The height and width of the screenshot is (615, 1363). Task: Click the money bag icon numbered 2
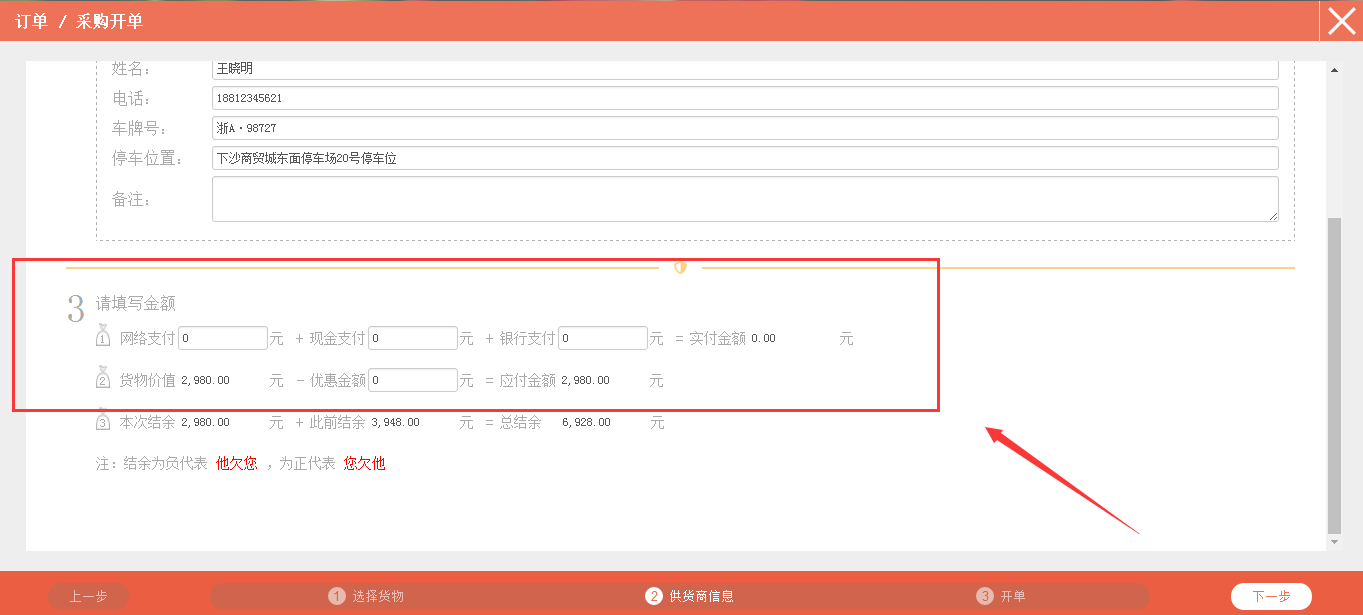(x=103, y=377)
